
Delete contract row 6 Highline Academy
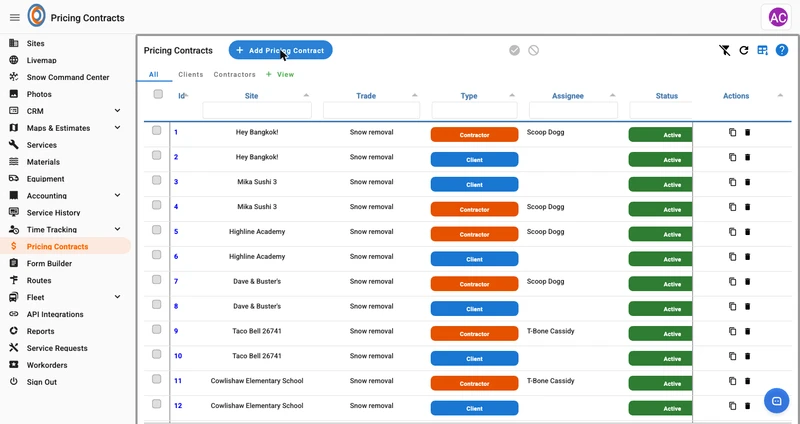point(747,257)
